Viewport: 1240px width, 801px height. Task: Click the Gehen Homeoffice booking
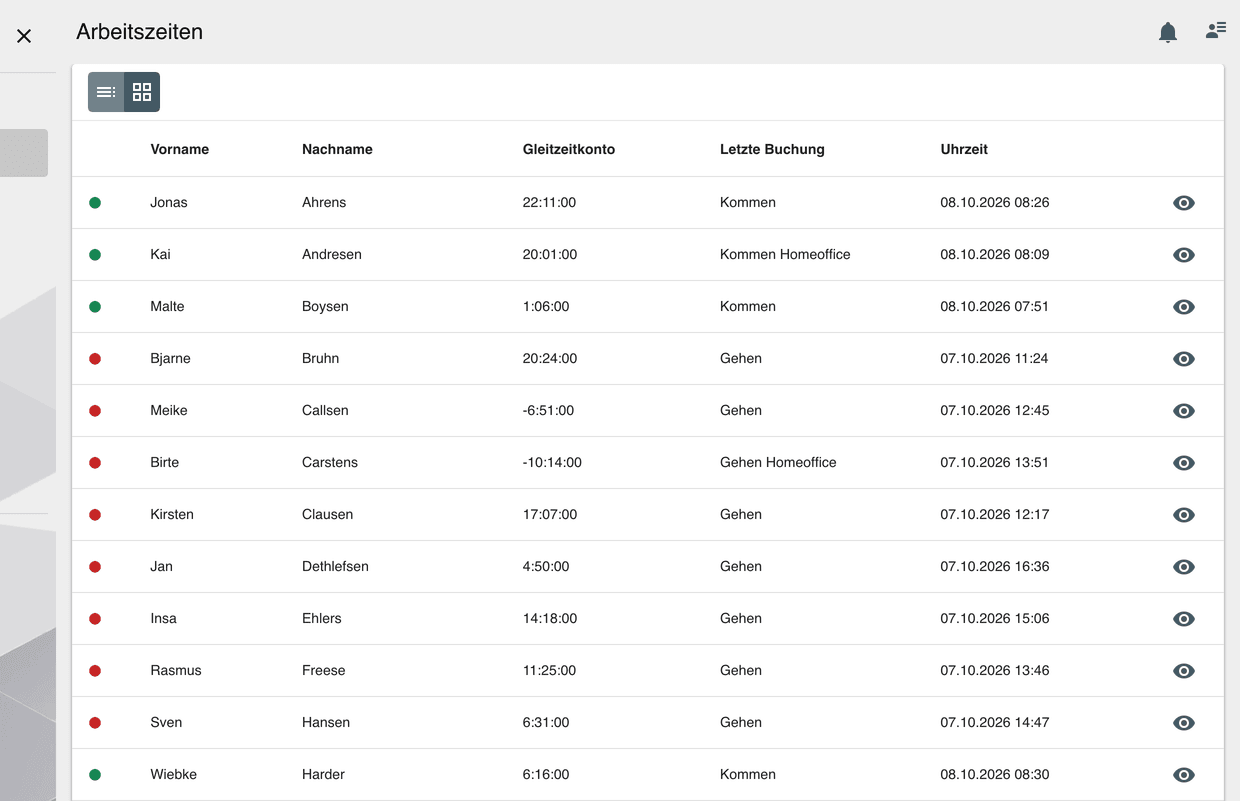[778, 462]
